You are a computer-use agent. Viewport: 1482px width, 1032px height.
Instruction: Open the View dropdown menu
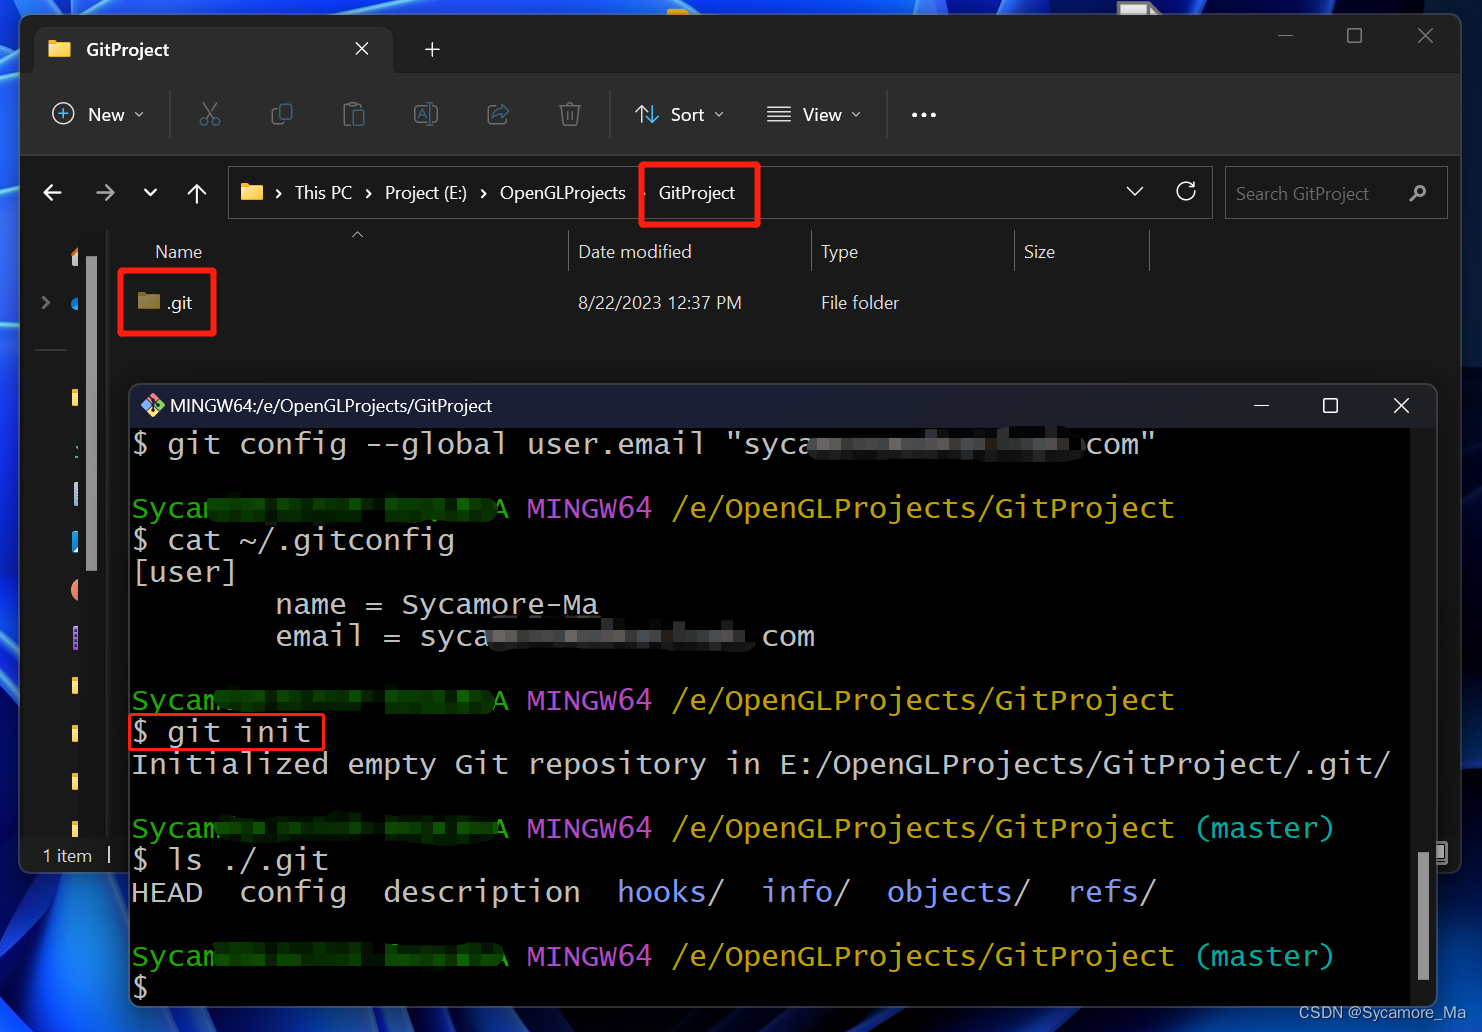pyautogui.click(x=814, y=114)
